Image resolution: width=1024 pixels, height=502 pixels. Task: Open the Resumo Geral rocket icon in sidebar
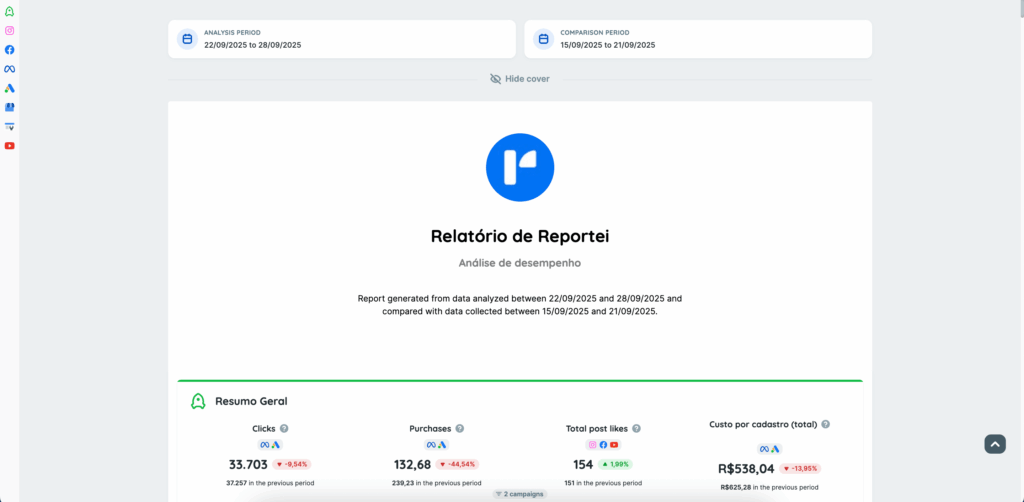[x=10, y=11]
